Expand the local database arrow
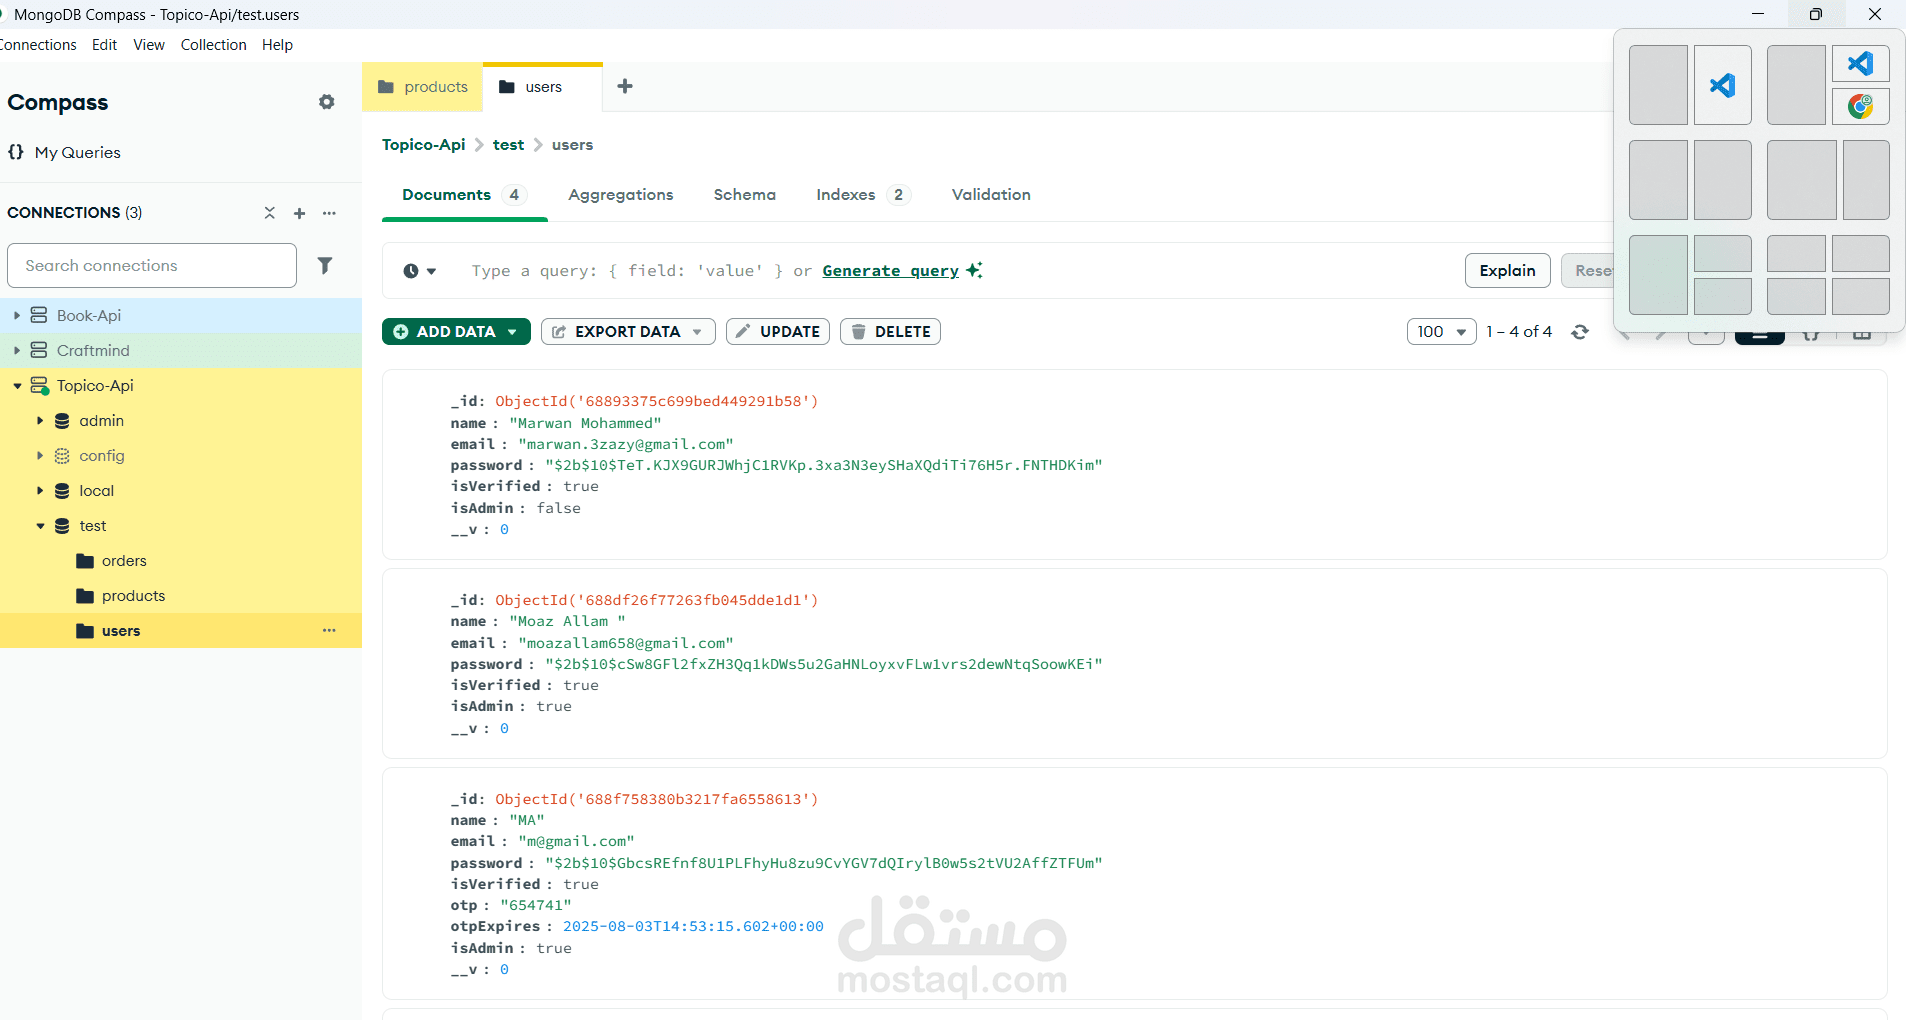Screen dimensions: 1906x1020 [40, 490]
